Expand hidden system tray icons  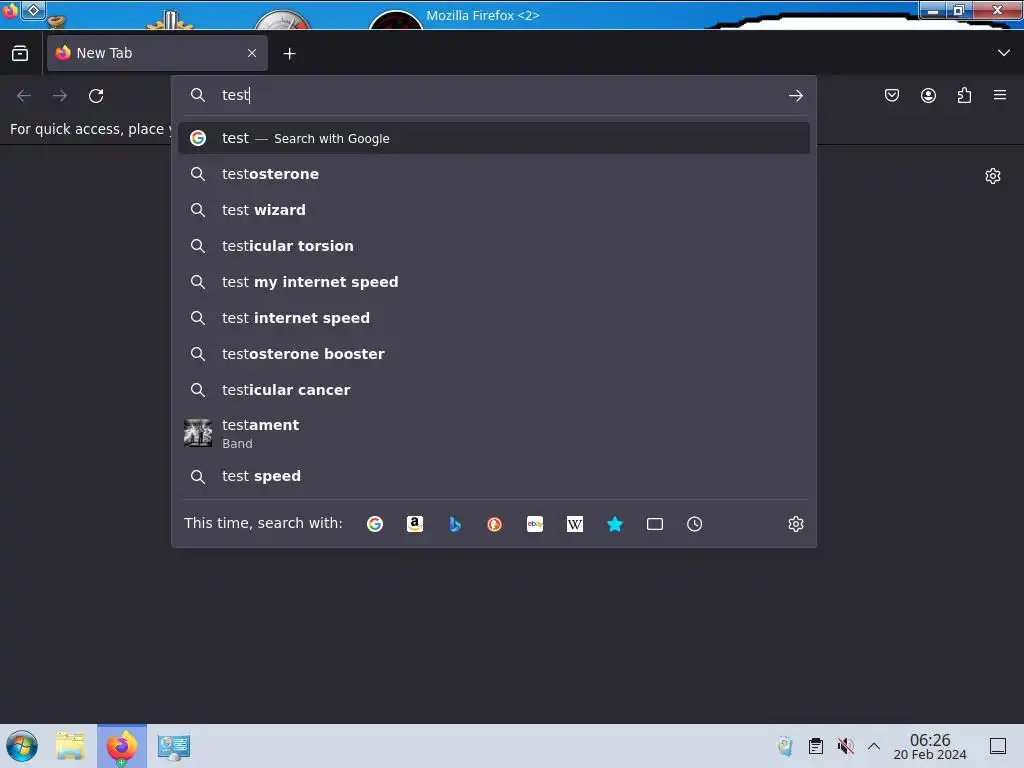pyautogui.click(x=874, y=746)
